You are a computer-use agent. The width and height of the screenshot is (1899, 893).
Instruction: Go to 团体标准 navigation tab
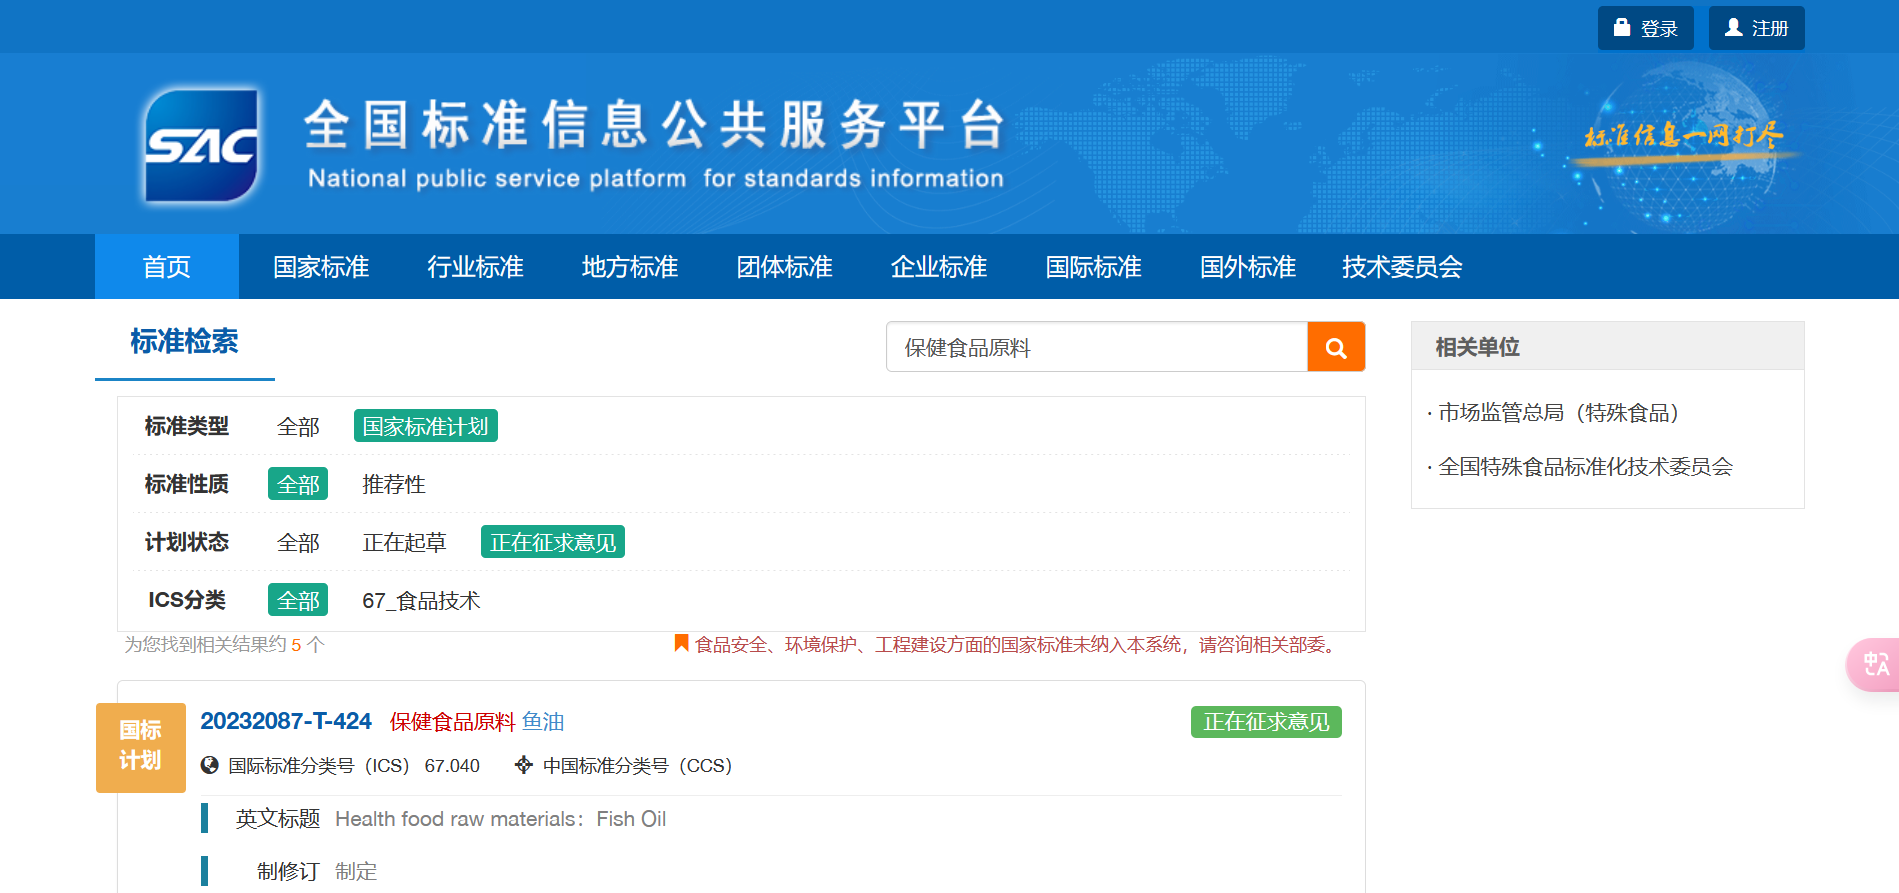784,267
